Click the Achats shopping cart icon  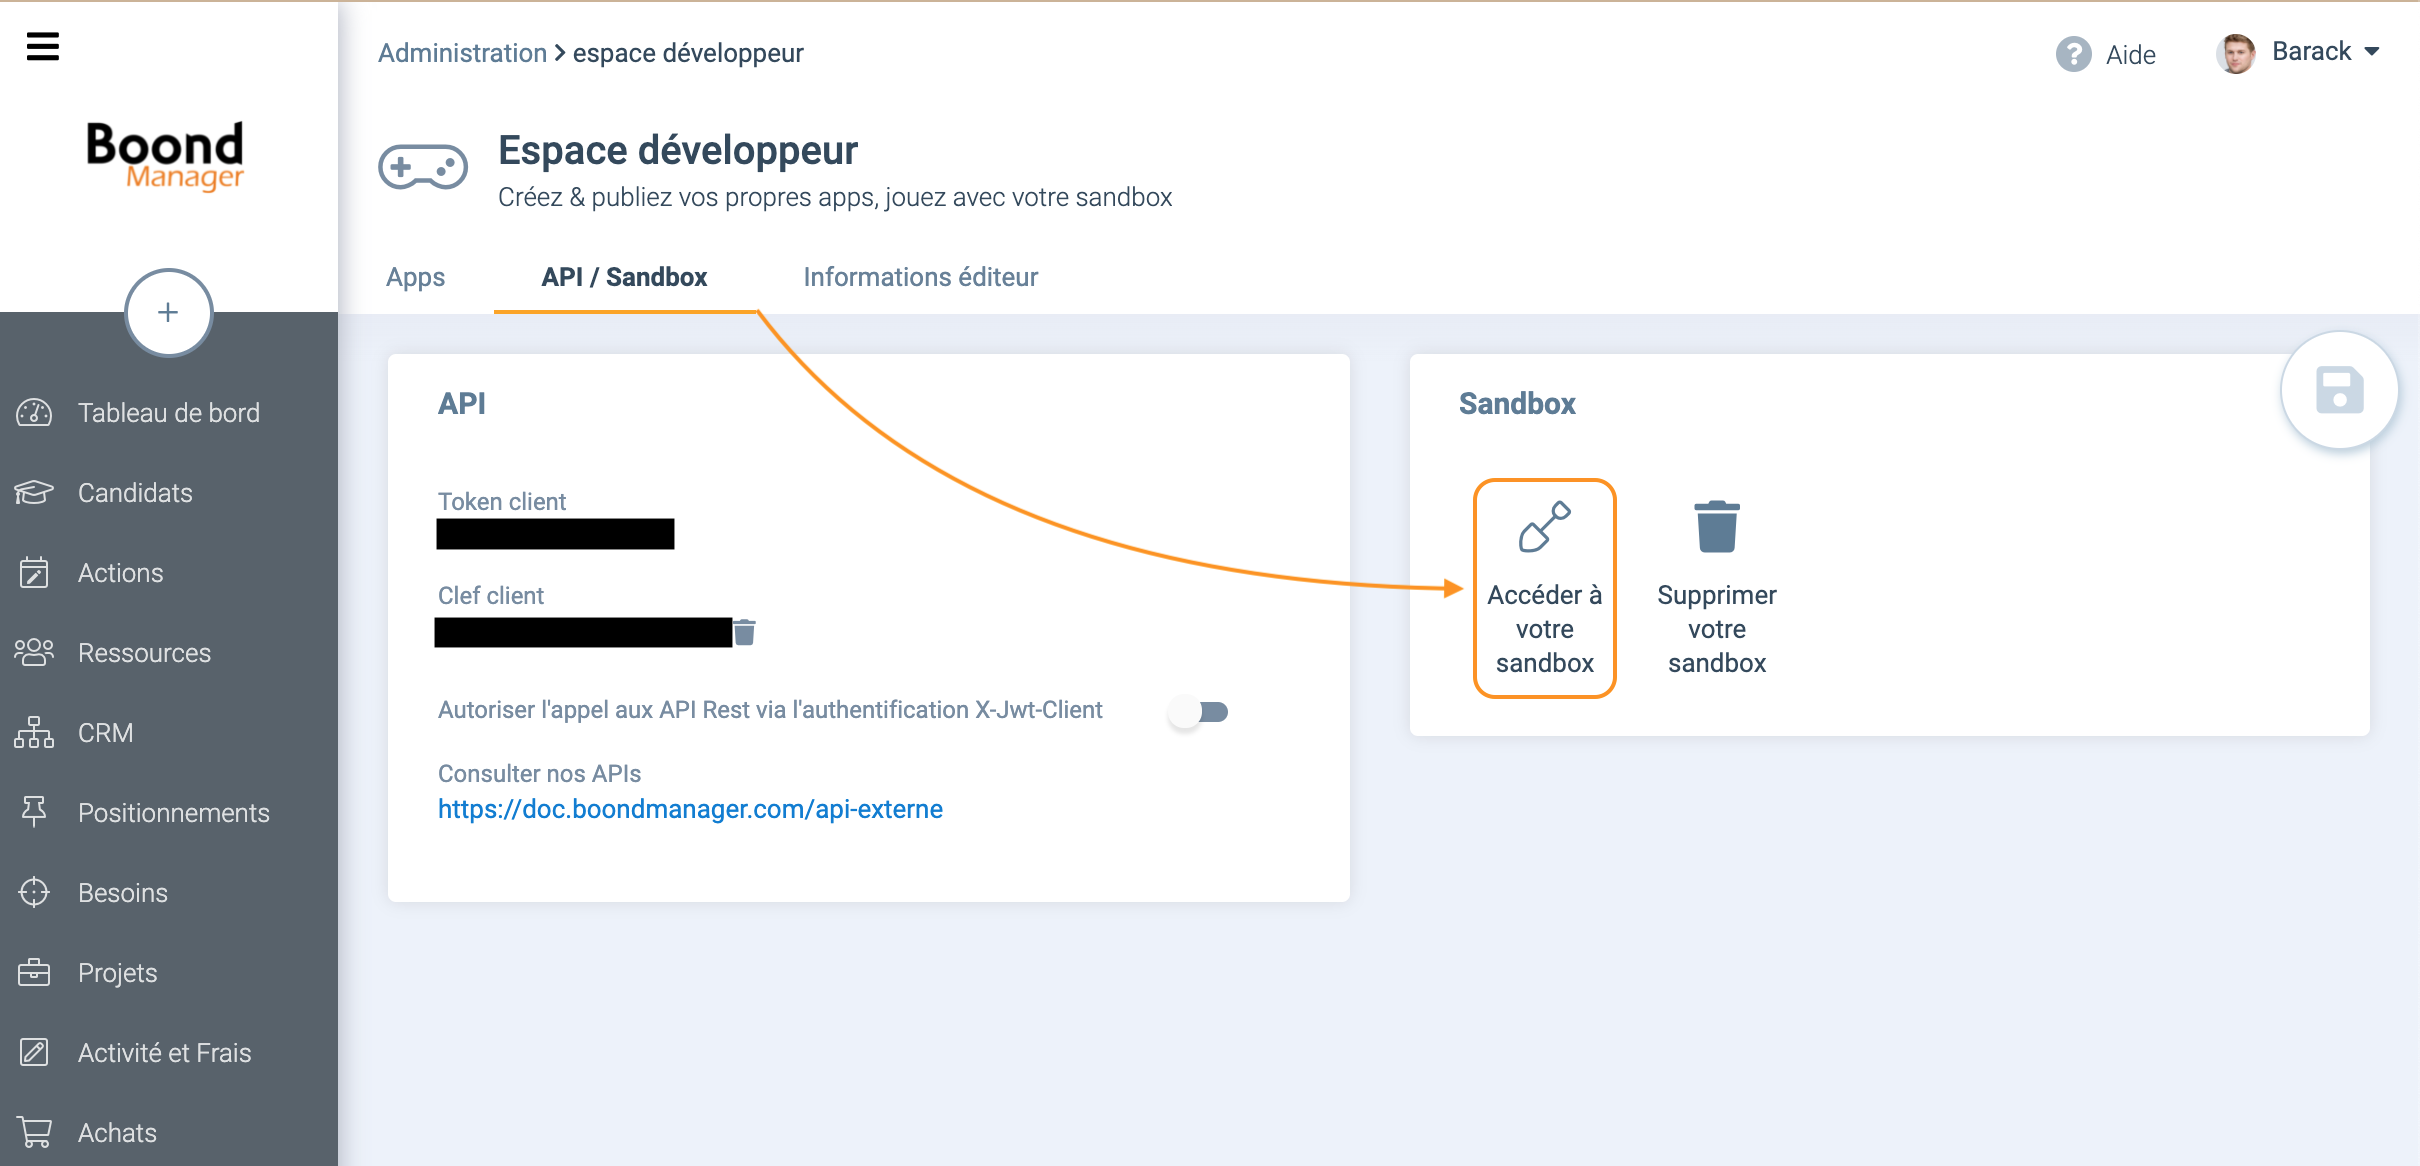click(x=34, y=1132)
